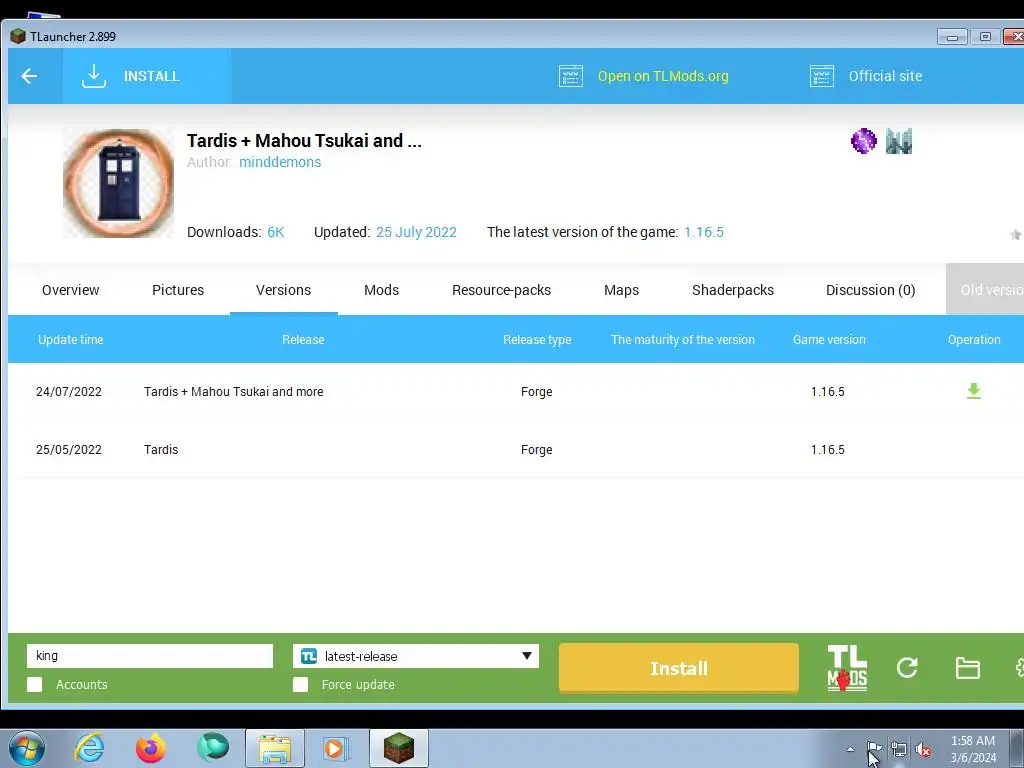The width and height of the screenshot is (1024, 768).
Task: Click the Release column header
Action: tap(303, 340)
